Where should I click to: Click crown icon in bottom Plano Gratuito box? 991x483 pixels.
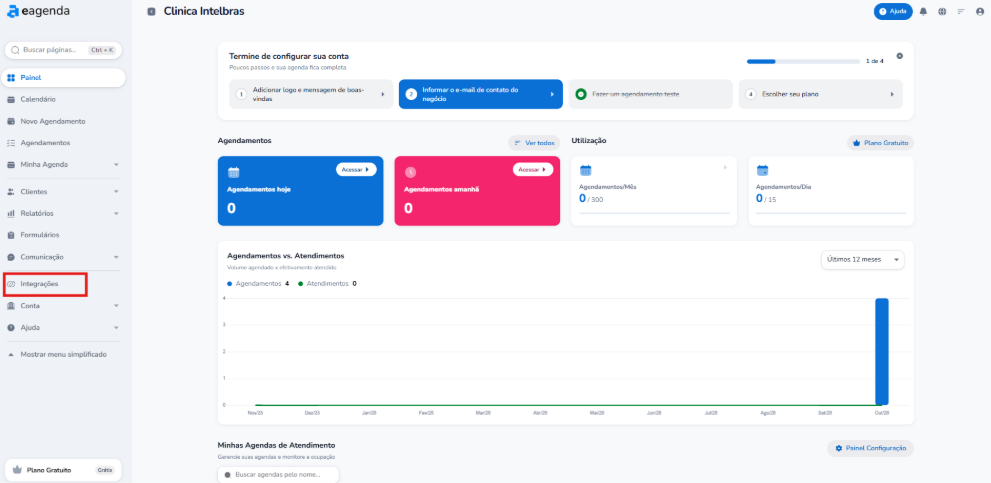point(17,470)
